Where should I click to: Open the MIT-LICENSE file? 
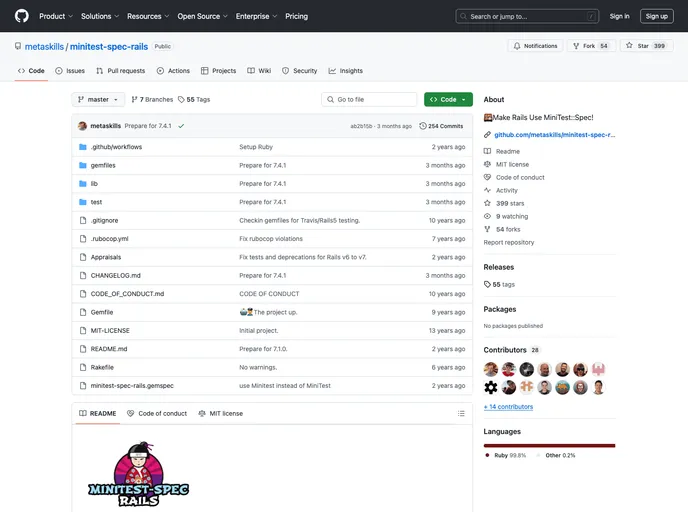pyautogui.click(x=110, y=331)
